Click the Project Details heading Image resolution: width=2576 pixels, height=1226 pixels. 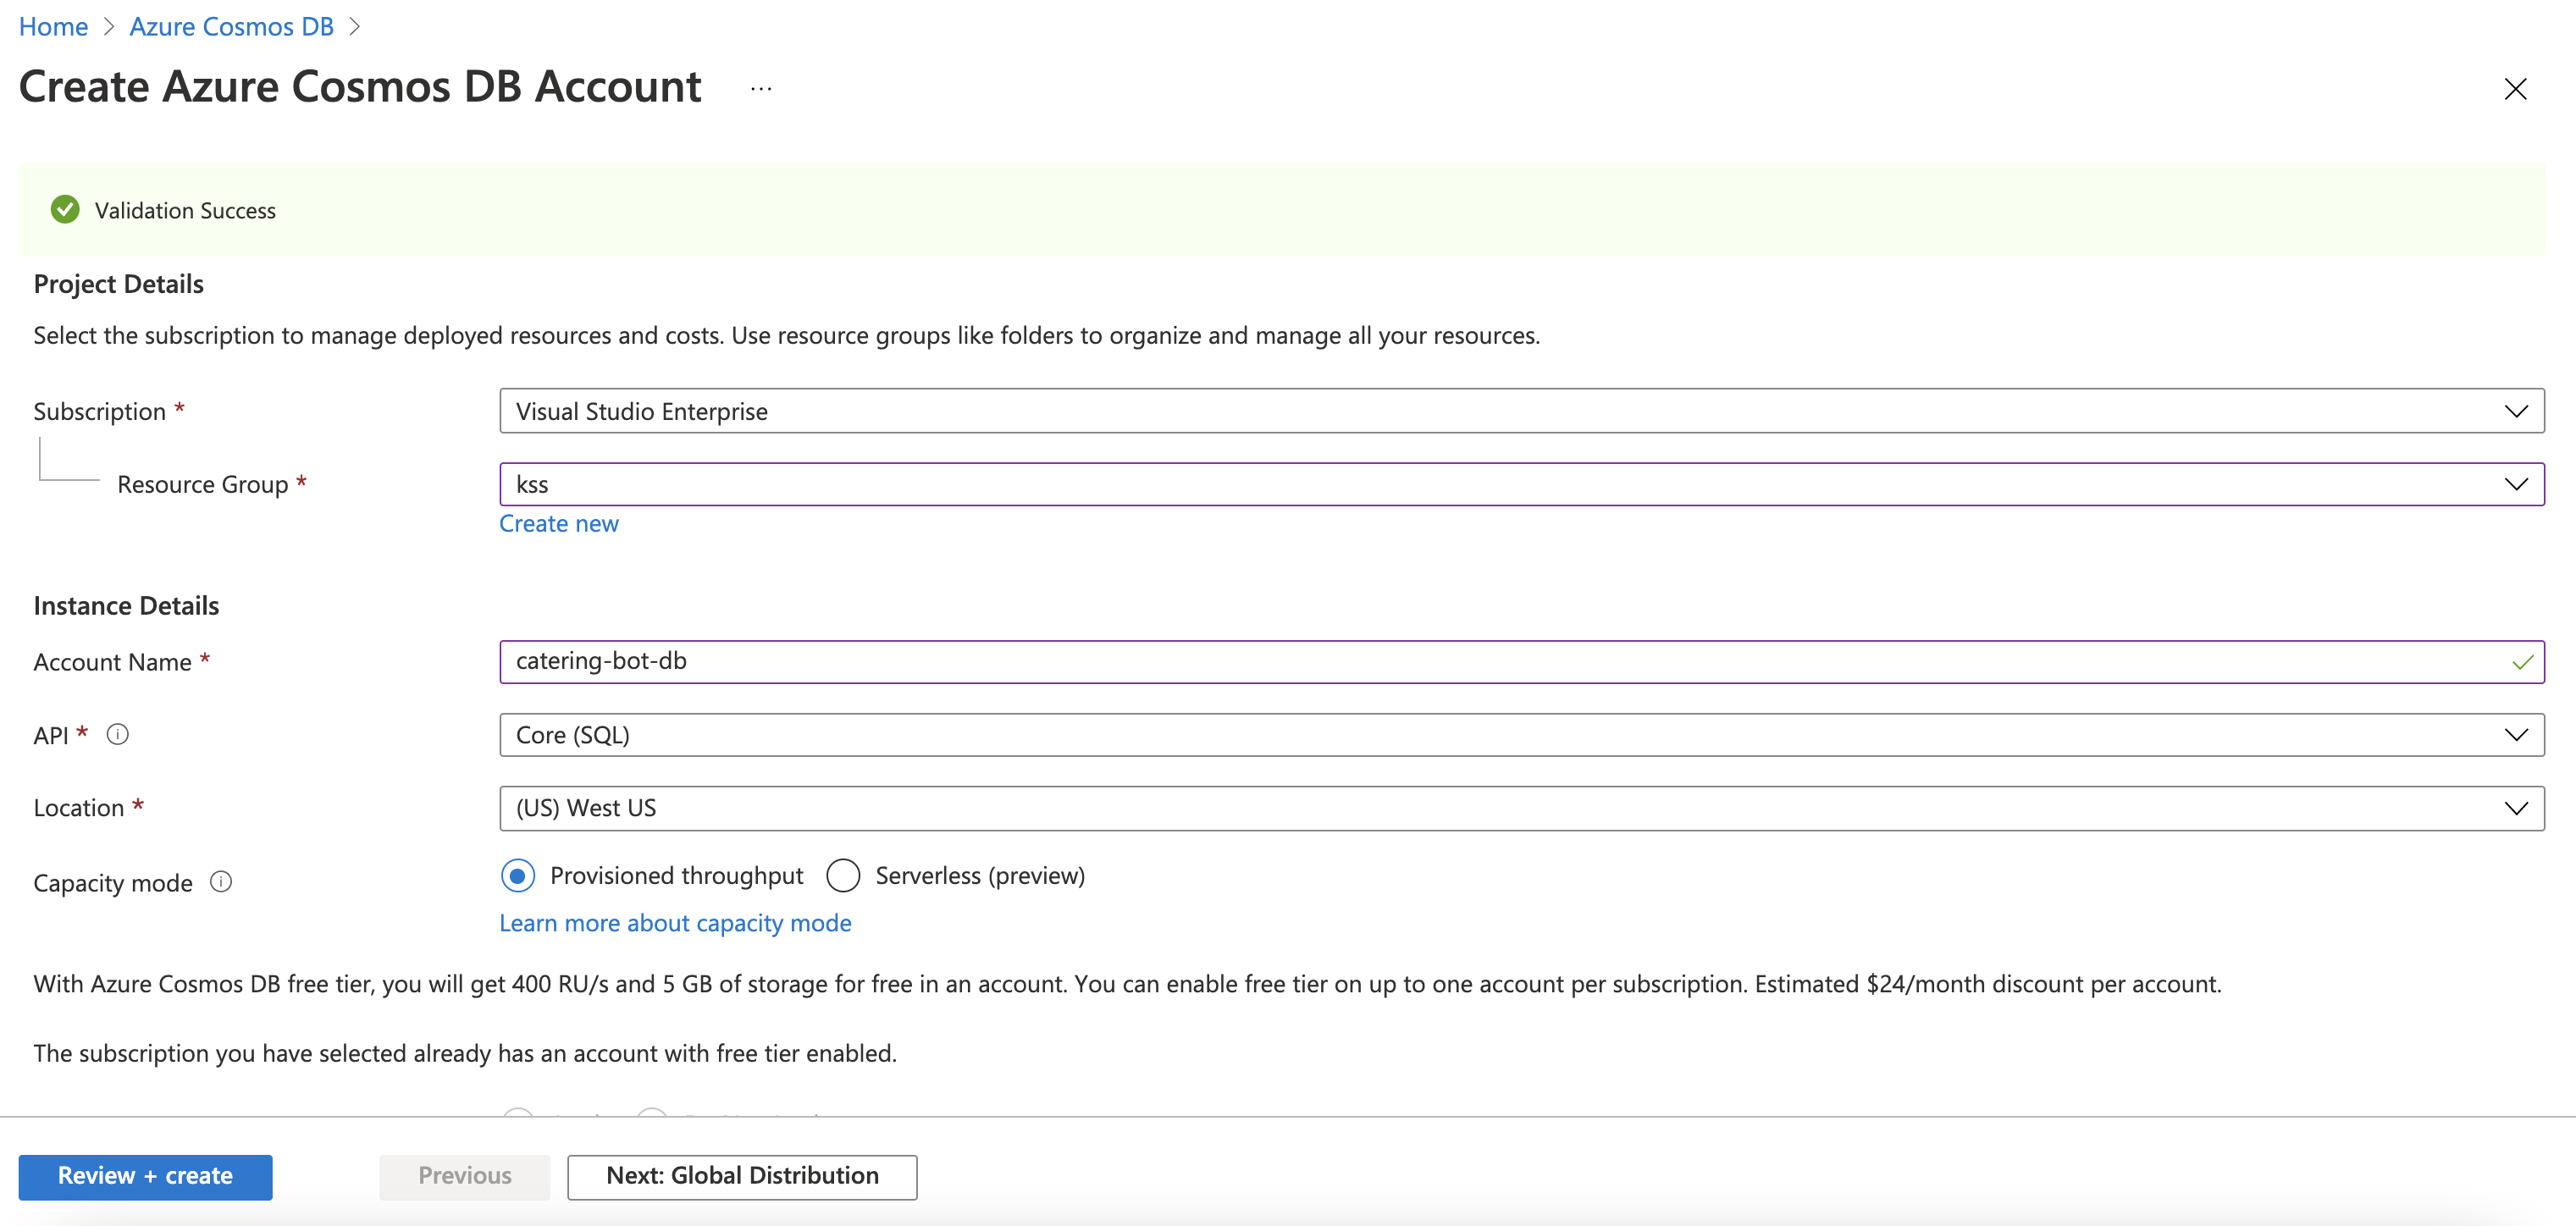click(x=119, y=284)
